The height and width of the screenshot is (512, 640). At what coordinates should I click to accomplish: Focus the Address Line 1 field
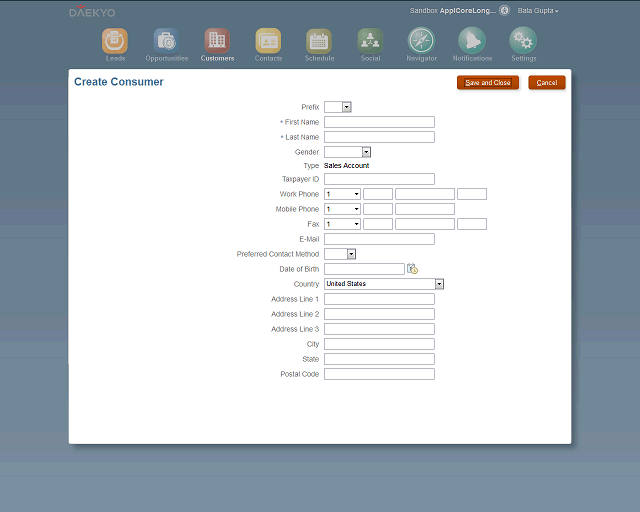pyautogui.click(x=379, y=299)
